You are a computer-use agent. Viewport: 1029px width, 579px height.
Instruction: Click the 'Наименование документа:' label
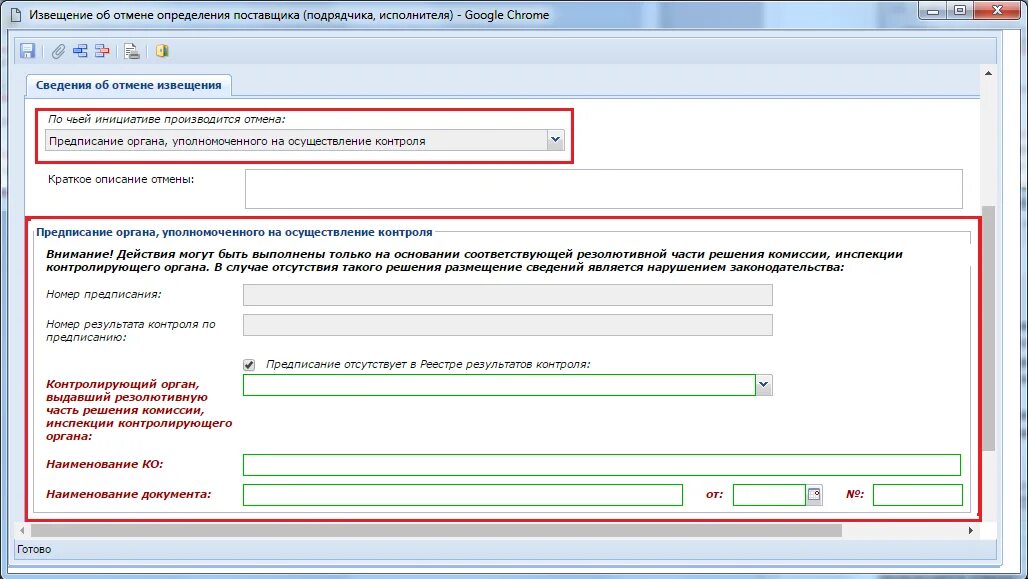pos(129,494)
